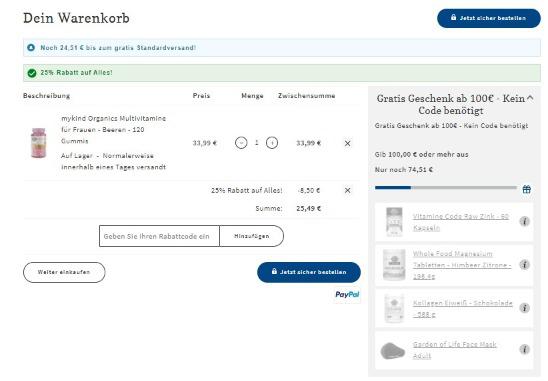Image resolution: width=548 pixels, height=381 pixels.
Task: Open Vitamine Code Raw Zink product link
Action: [x=461, y=222]
